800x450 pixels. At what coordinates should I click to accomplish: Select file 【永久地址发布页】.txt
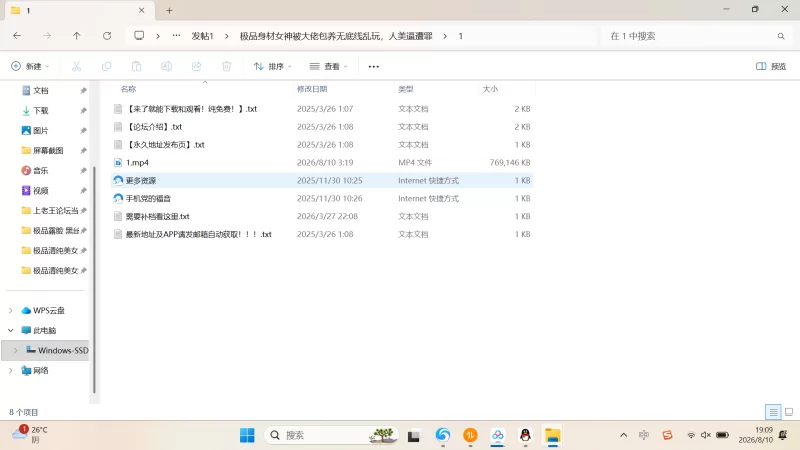click(x=321, y=144)
